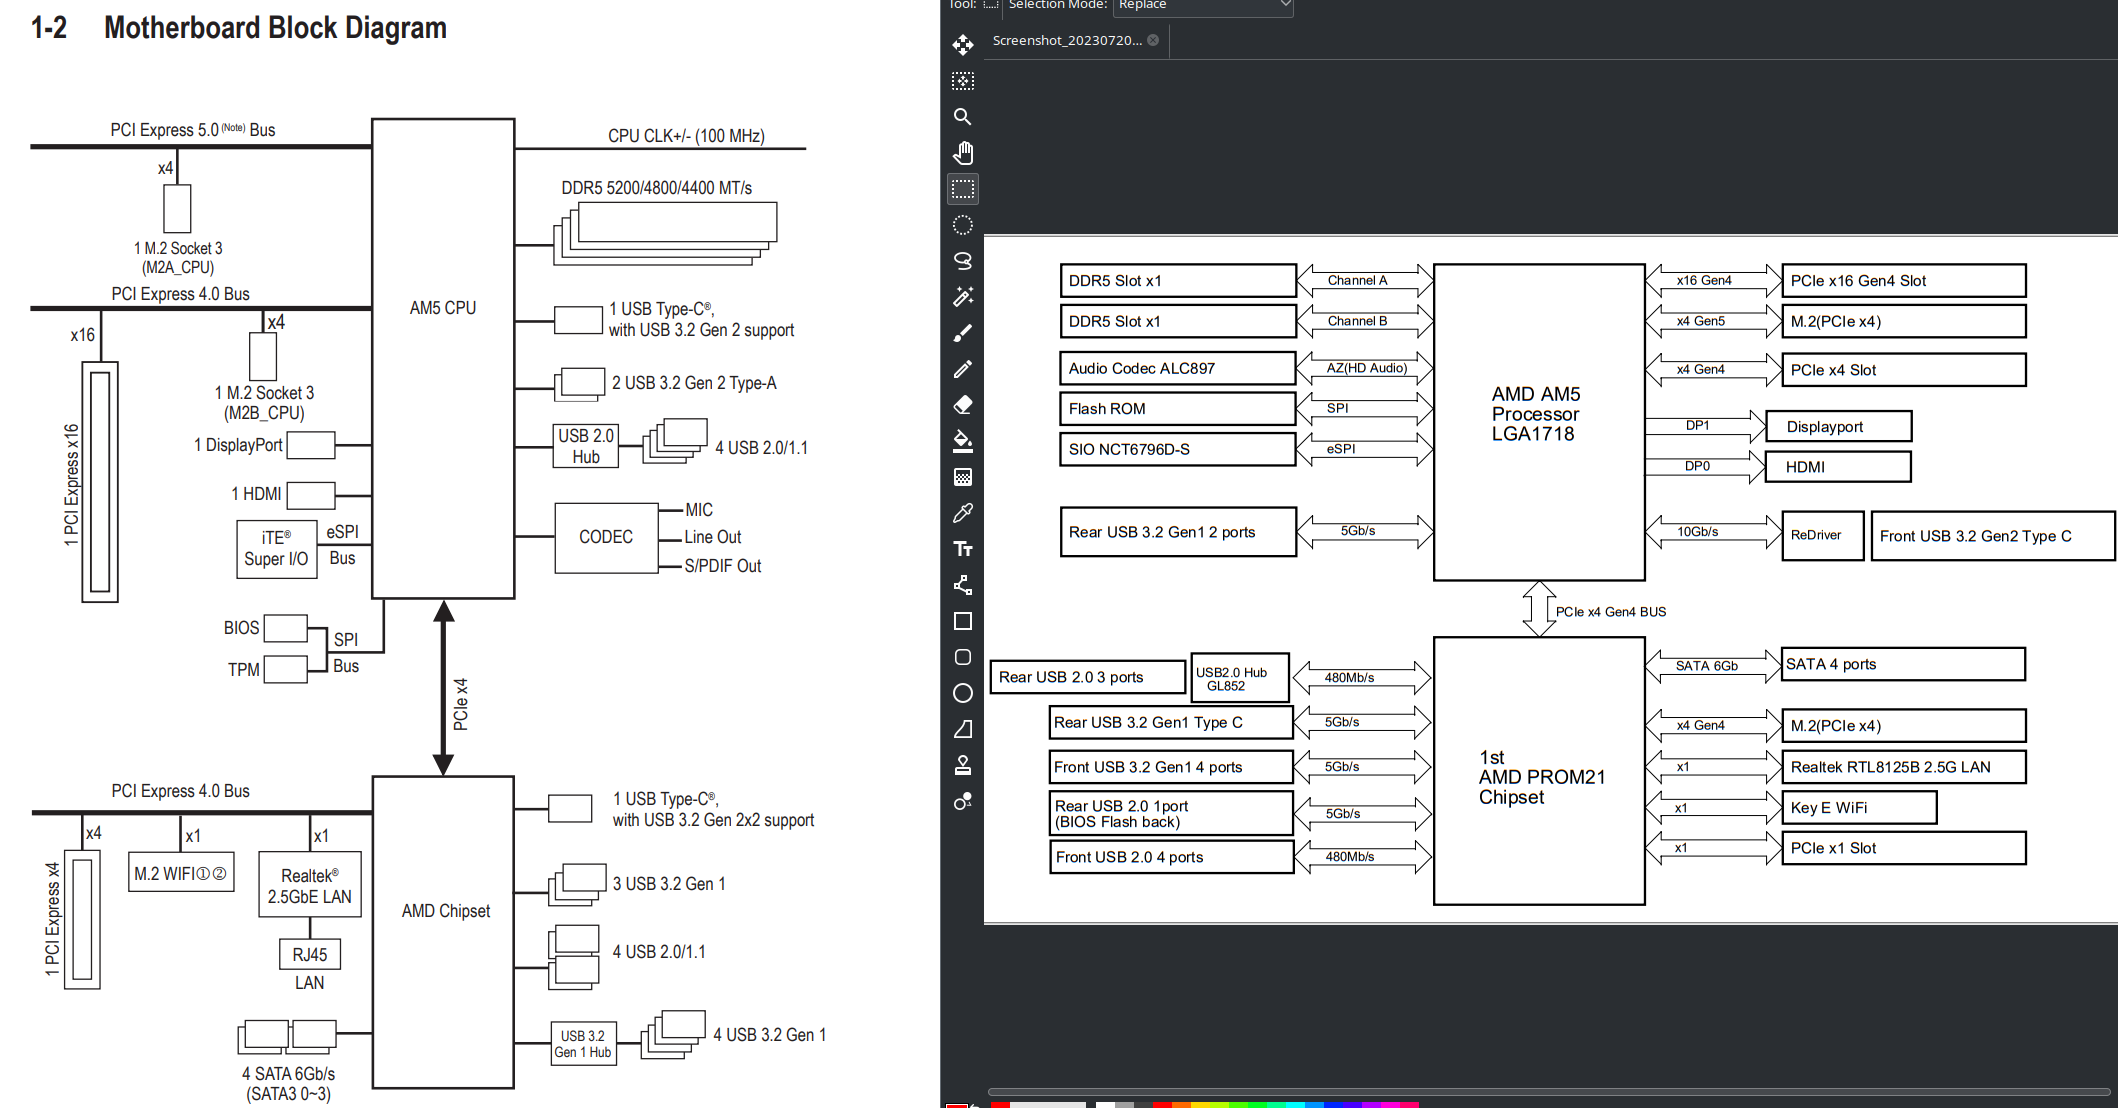Click the 'Realtek RTL8125B 2.5G LAN' box
2118x1108 pixels.
pyautogui.click(x=1904, y=767)
